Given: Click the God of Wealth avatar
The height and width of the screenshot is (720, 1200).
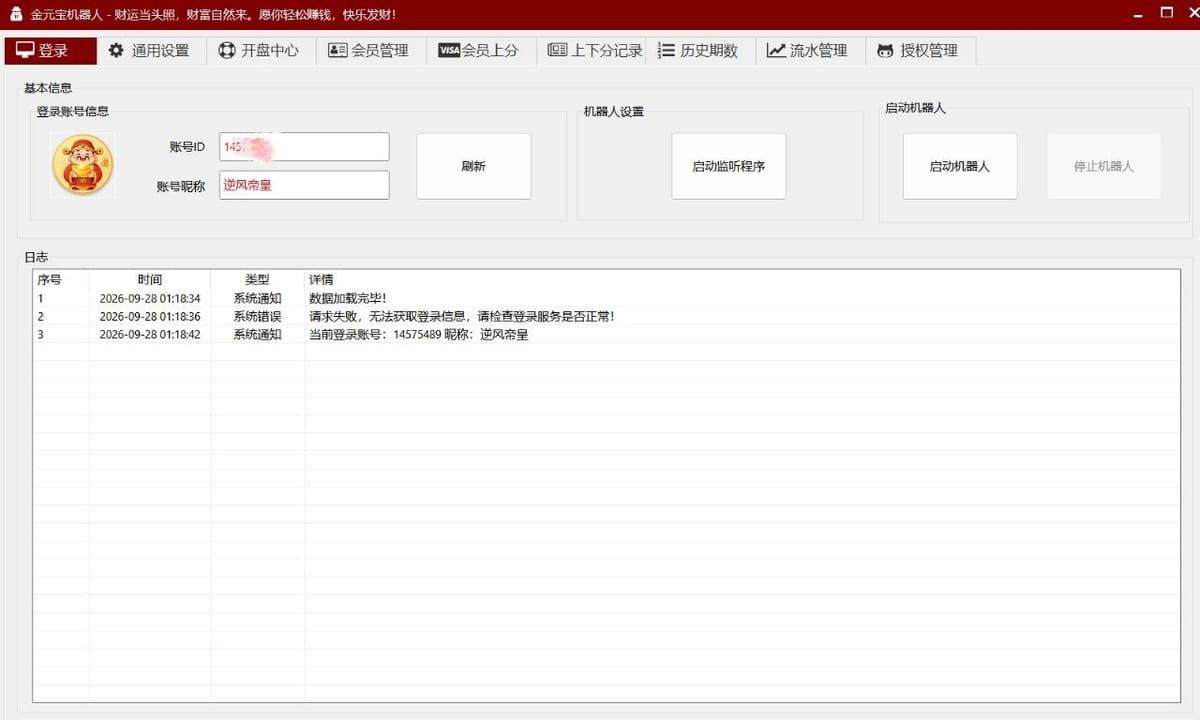Looking at the screenshot, I should pyautogui.click(x=83, y=165).
